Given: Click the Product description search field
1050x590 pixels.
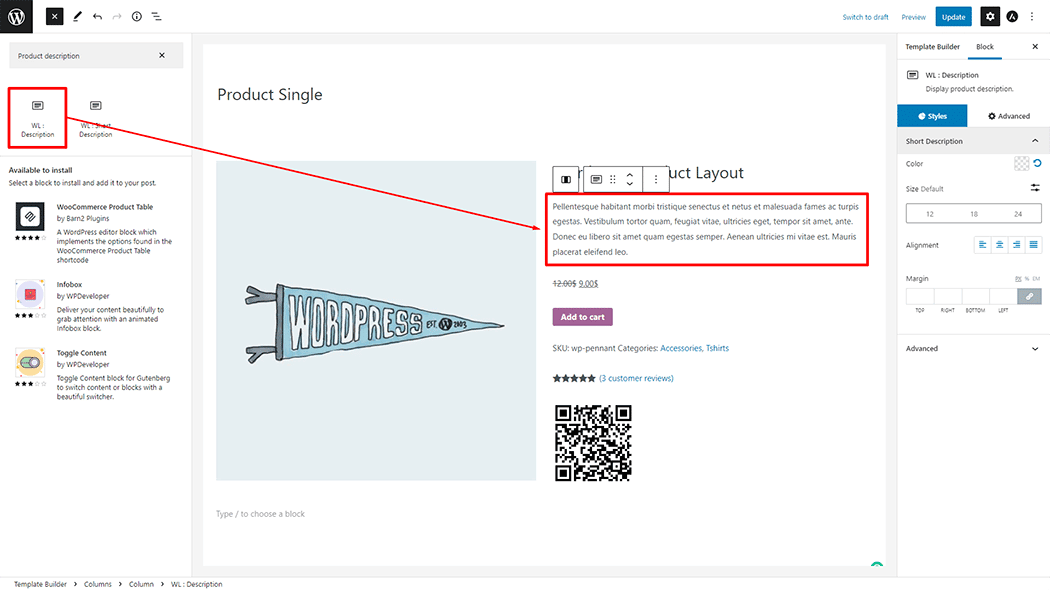Looking at the screenshot, I should 85,56.
